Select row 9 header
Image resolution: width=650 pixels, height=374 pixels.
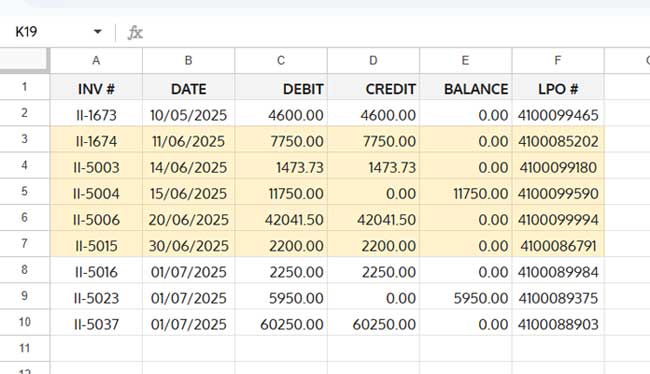point(24,296)
